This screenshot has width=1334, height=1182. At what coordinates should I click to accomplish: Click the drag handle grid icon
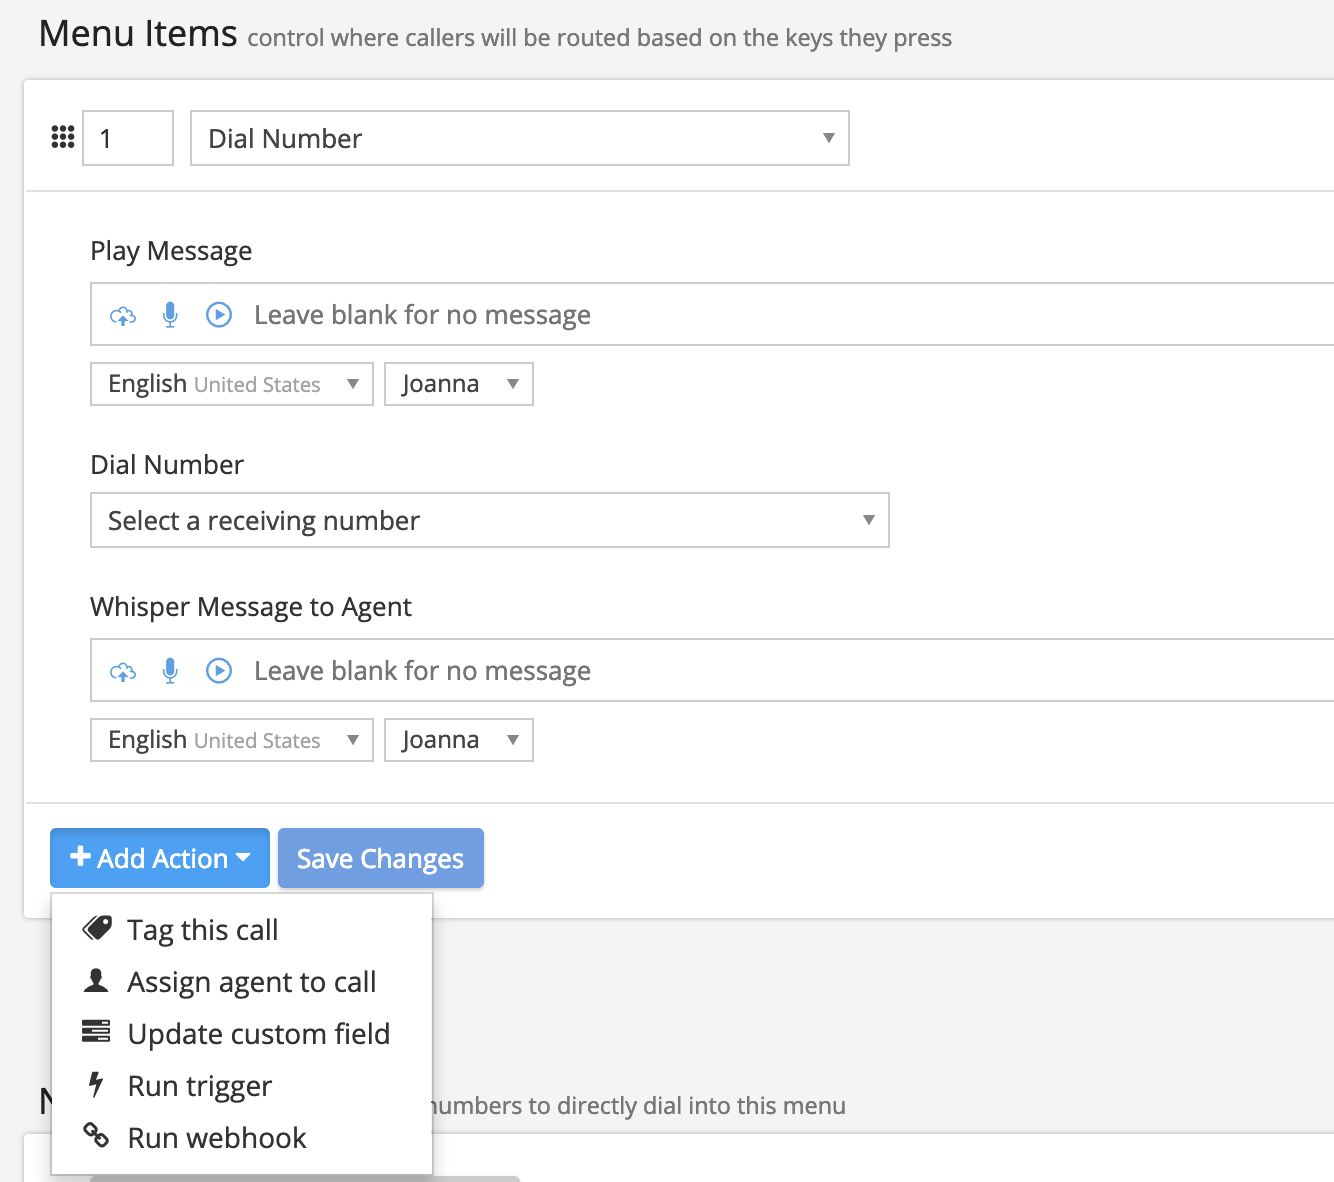pos(63,138)
